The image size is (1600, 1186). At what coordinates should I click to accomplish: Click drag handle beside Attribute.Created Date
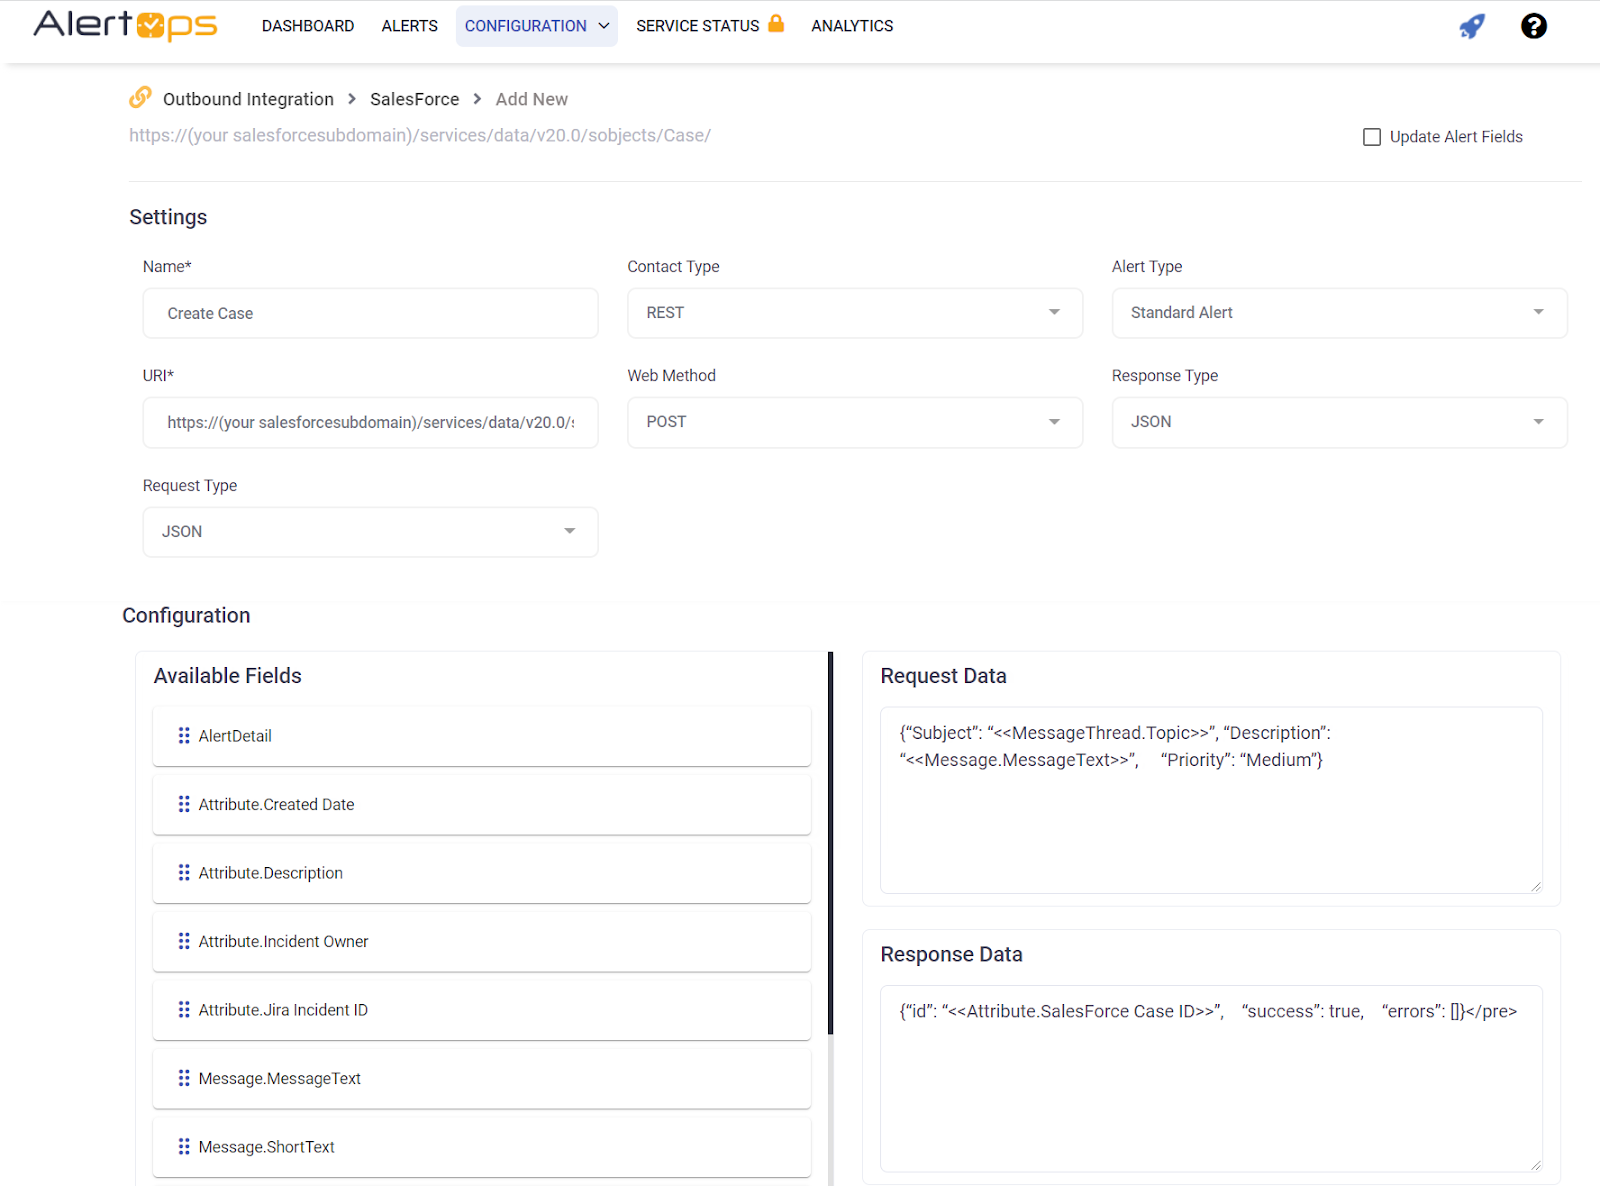(184, 804)
